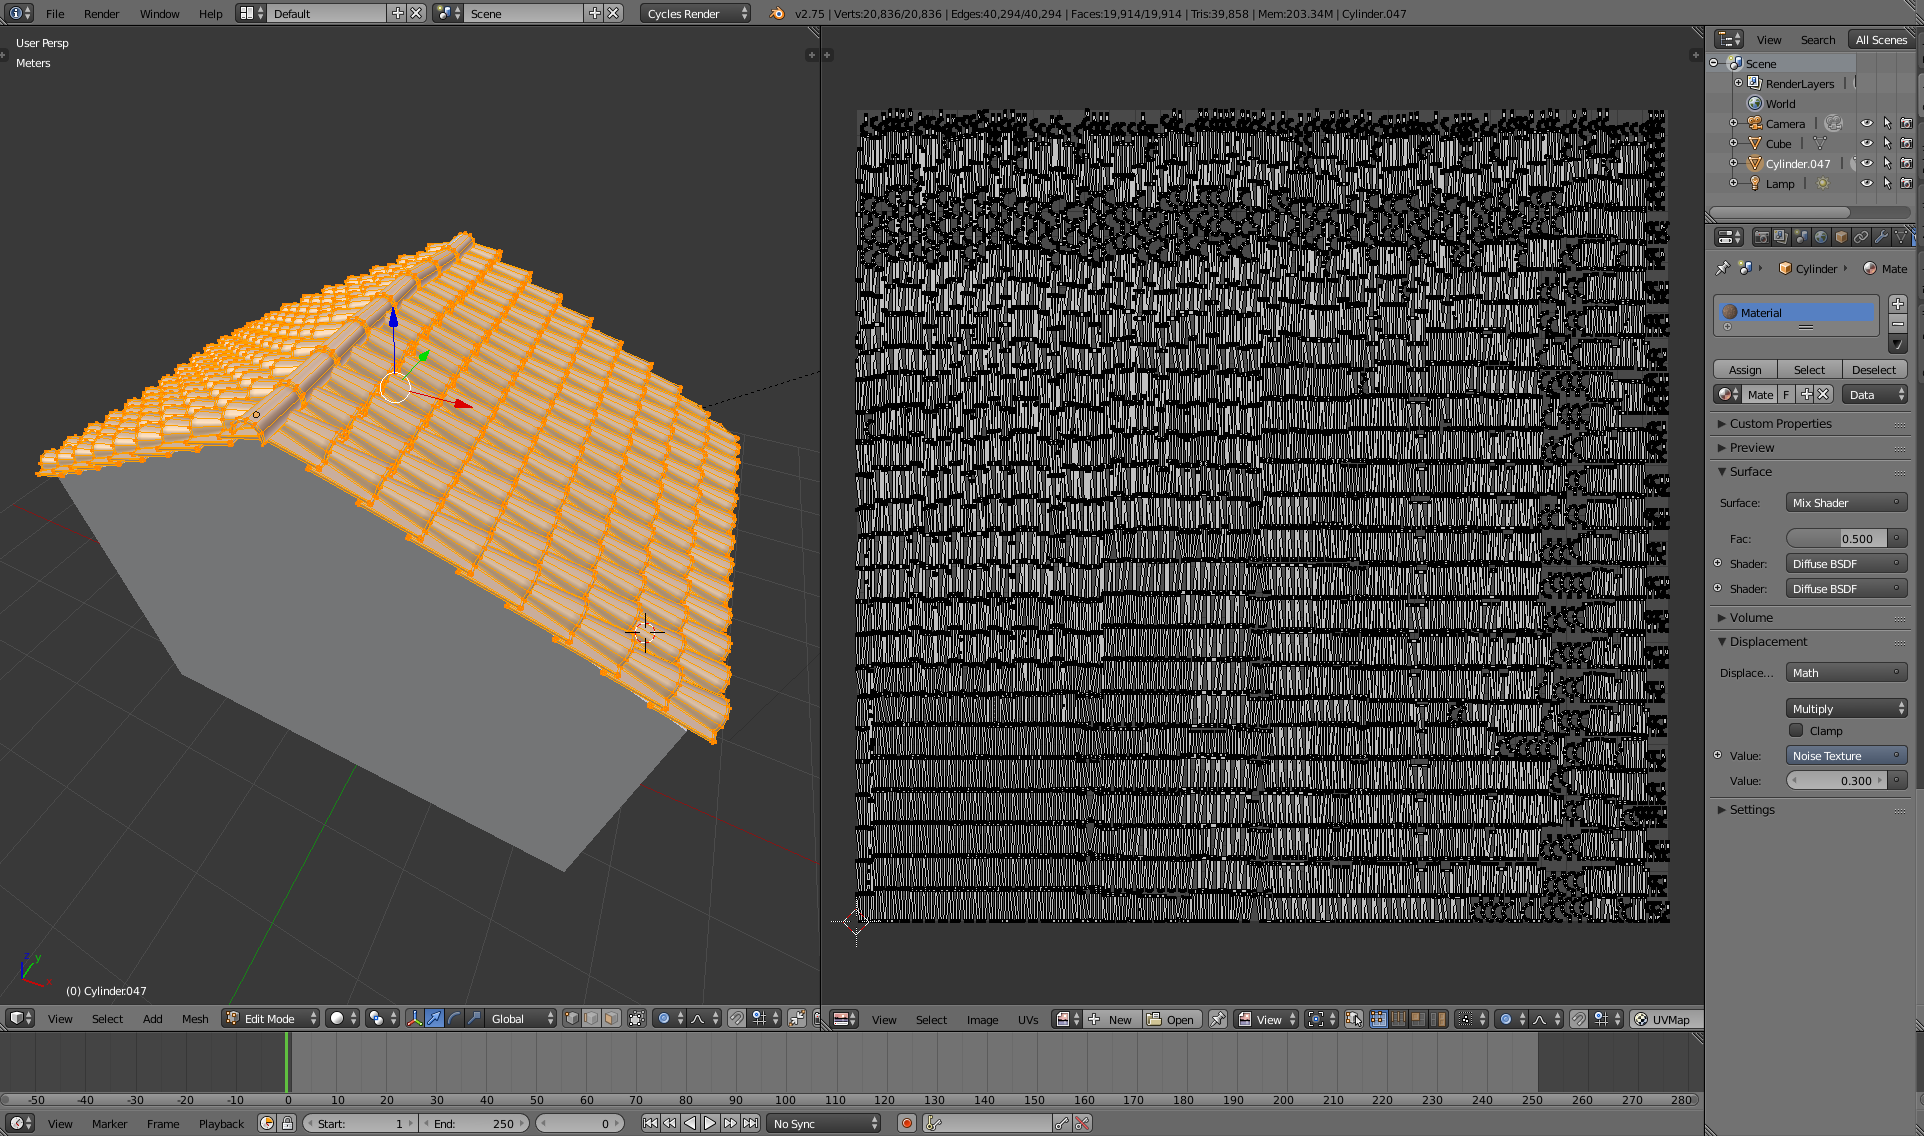Open the Render menu
The width and height of the screenshot is (1924, 1136).
tap(101, 13)
